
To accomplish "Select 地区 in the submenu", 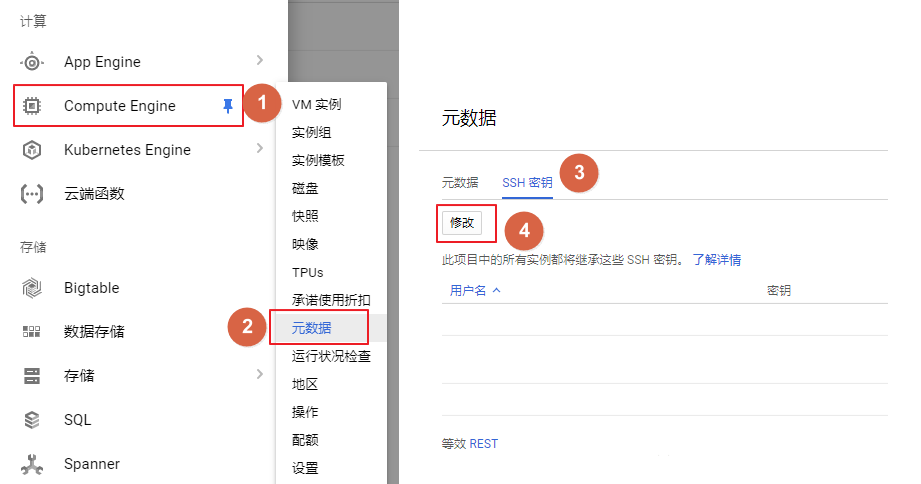I will pos(305,384).
